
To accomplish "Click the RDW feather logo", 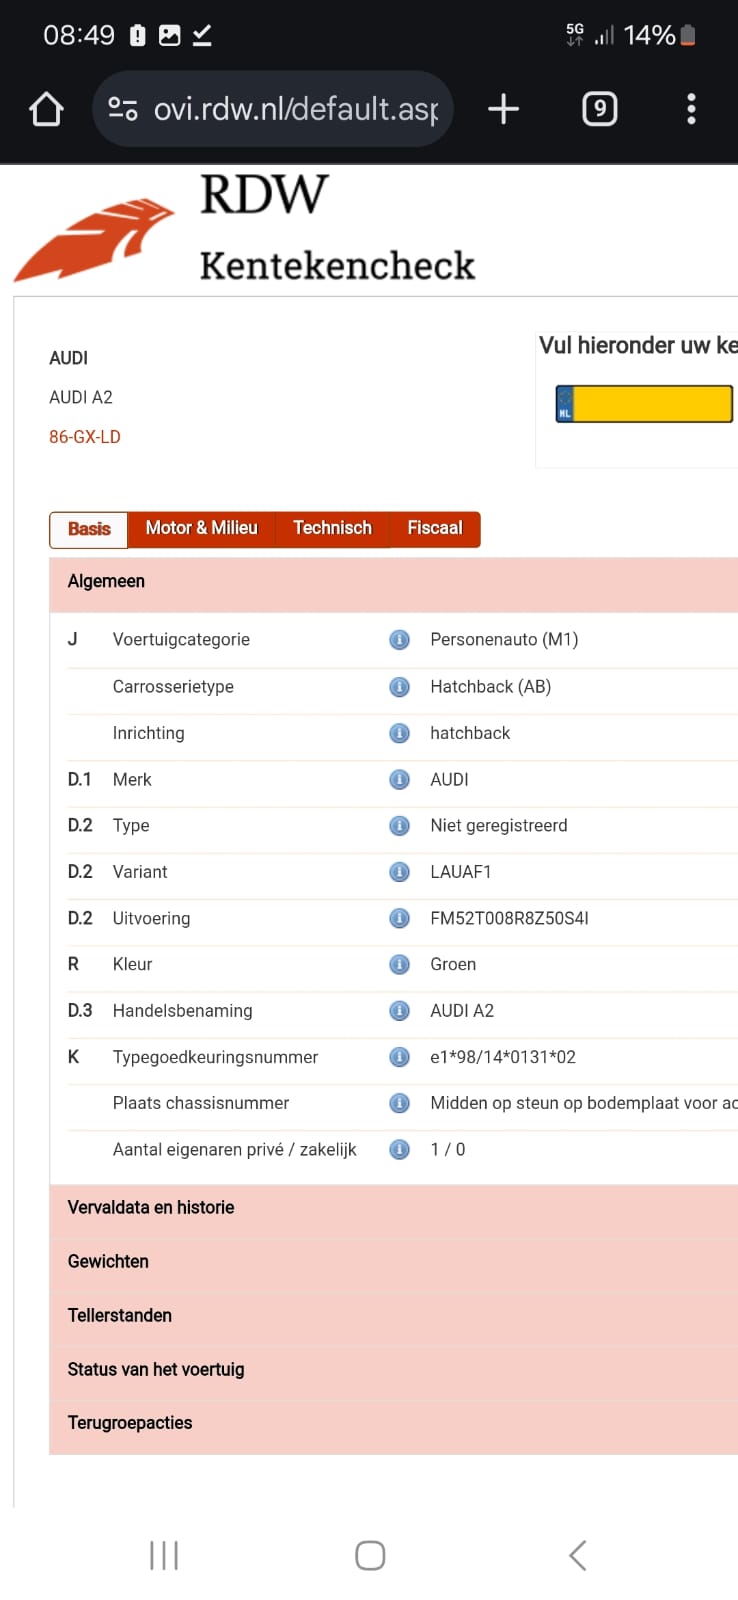I will click(x=95, y=239).
